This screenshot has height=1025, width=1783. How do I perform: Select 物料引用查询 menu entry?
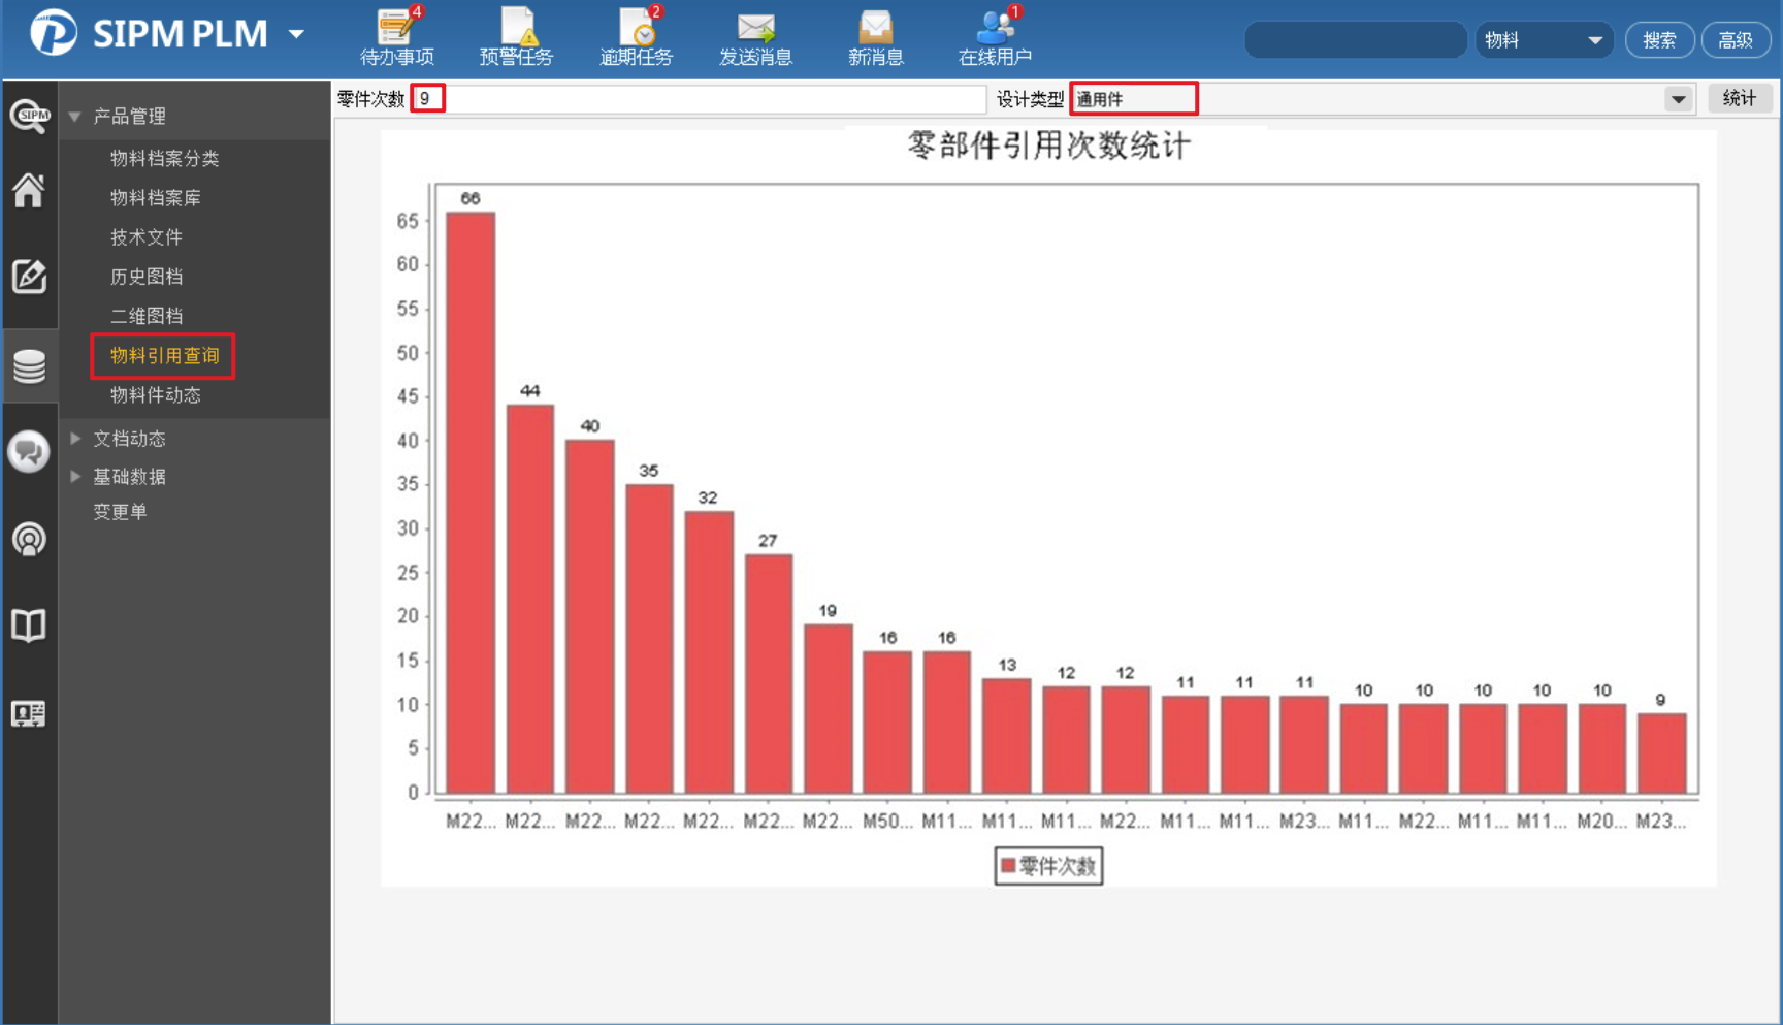click(x=164, y=356)
